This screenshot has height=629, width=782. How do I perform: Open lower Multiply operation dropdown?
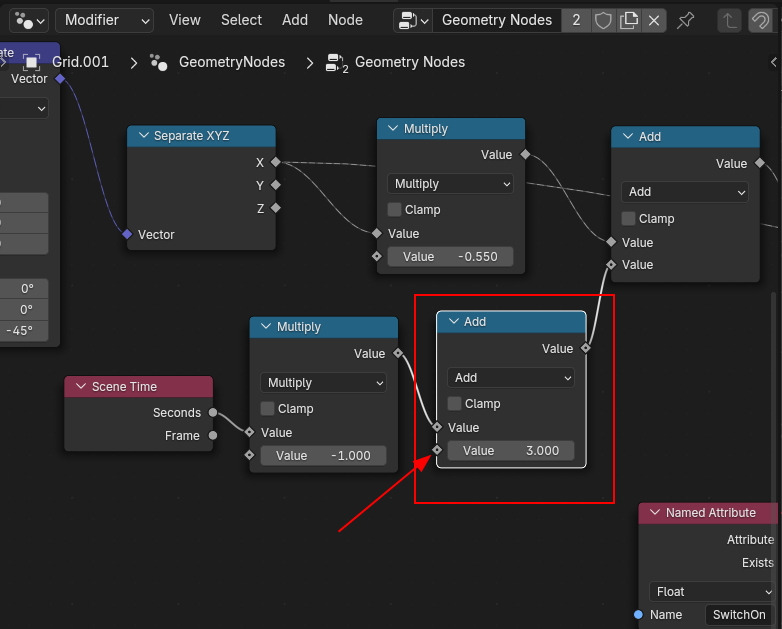pyautogui.click(x=323, y=383)
